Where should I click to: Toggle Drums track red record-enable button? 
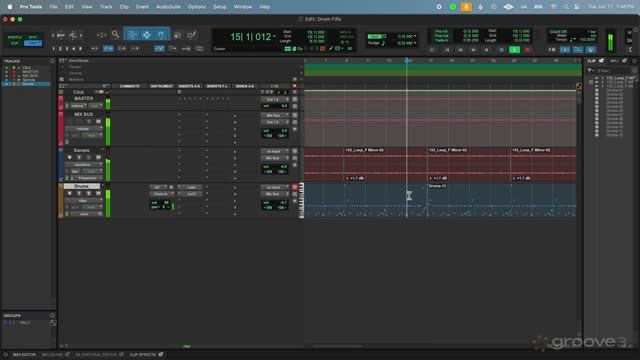pyautogui.click(x=295, y=187)
